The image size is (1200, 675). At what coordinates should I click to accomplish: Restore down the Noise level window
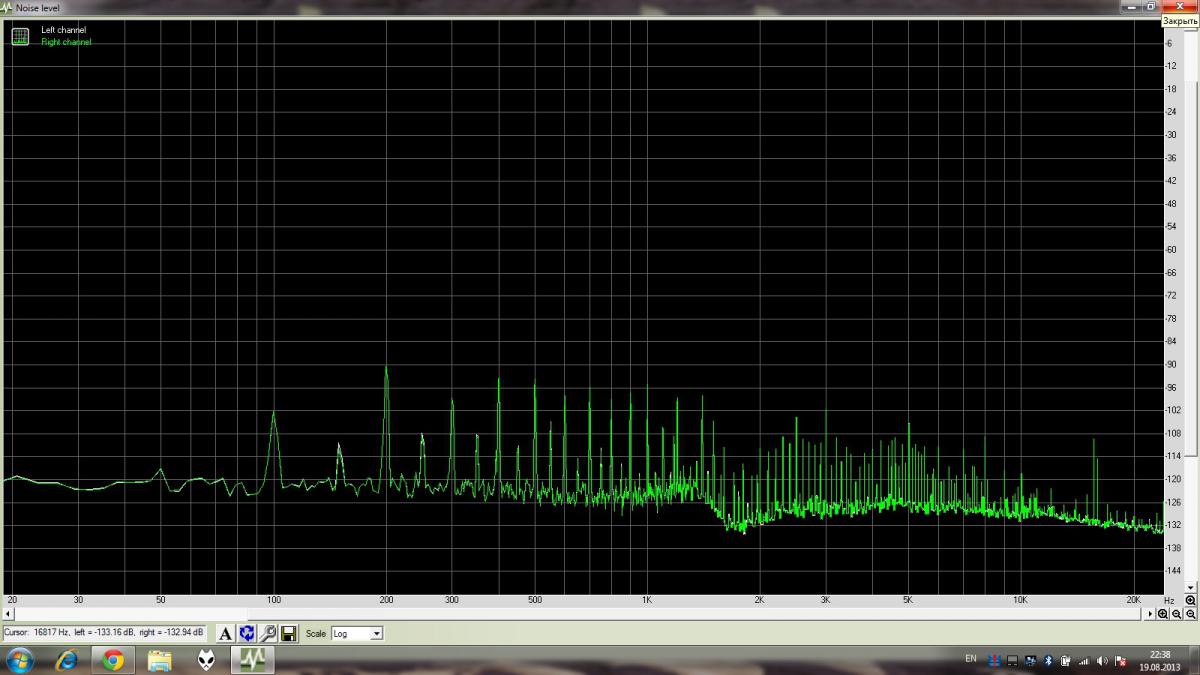pyautogui.click(x=1150, y=6)
